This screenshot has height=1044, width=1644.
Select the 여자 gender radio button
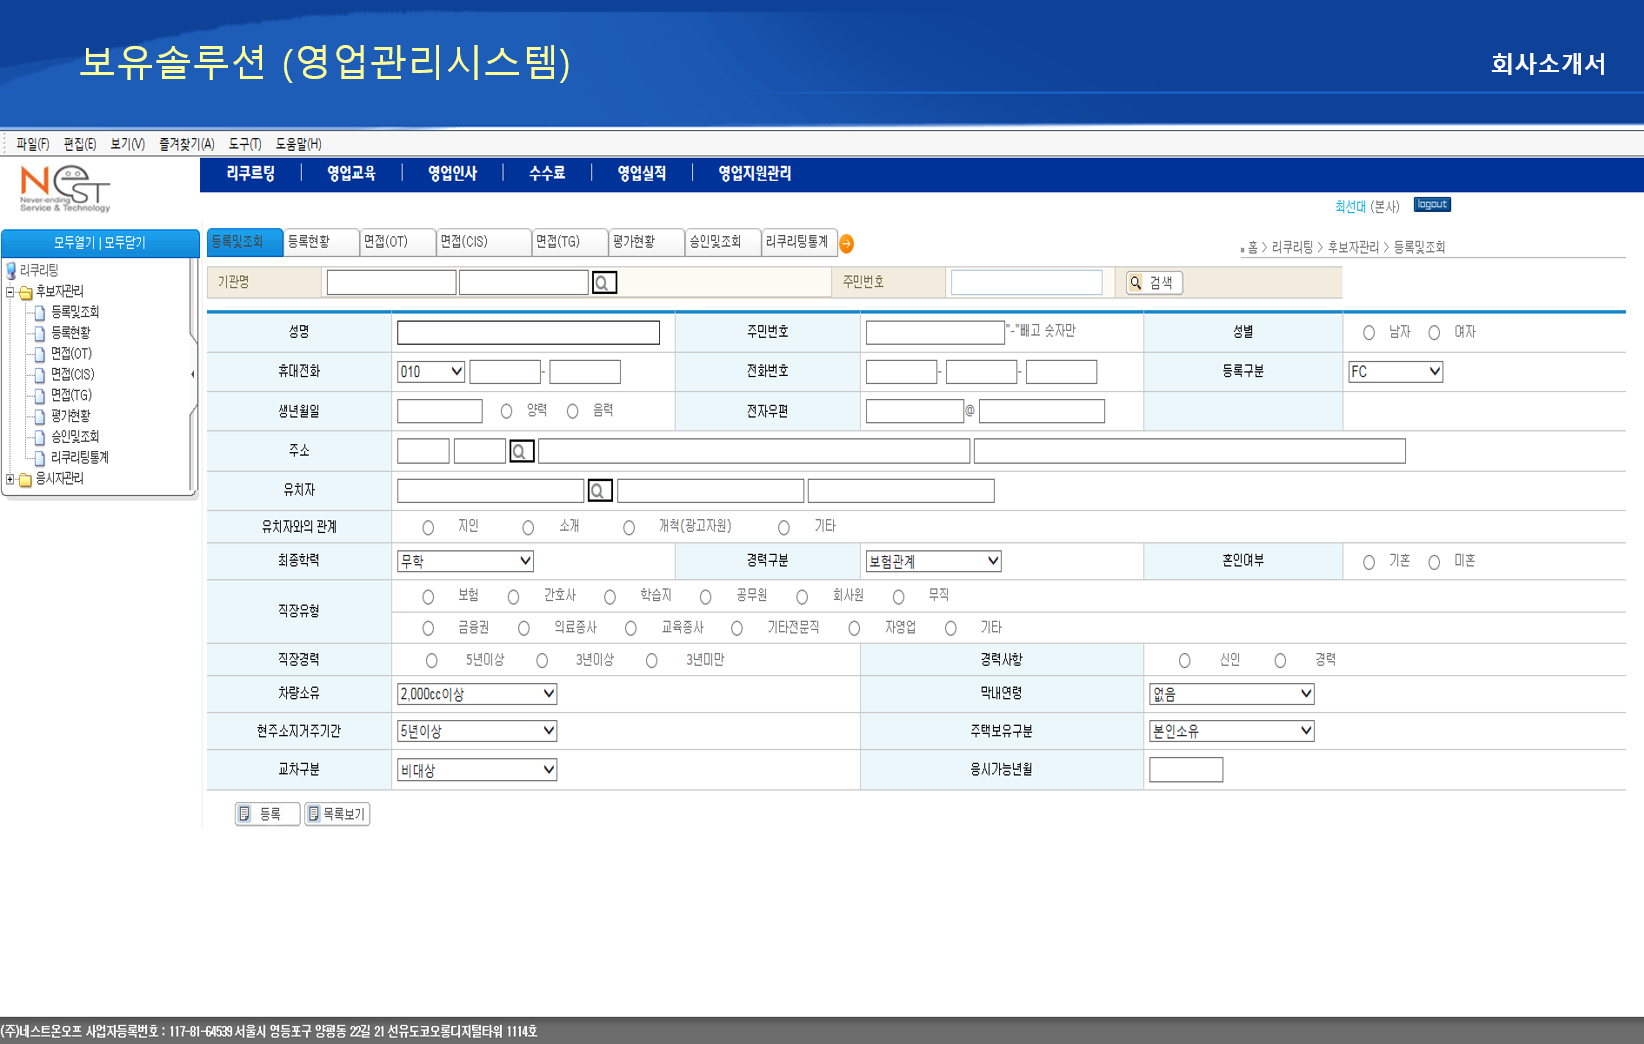point(1435,332)
